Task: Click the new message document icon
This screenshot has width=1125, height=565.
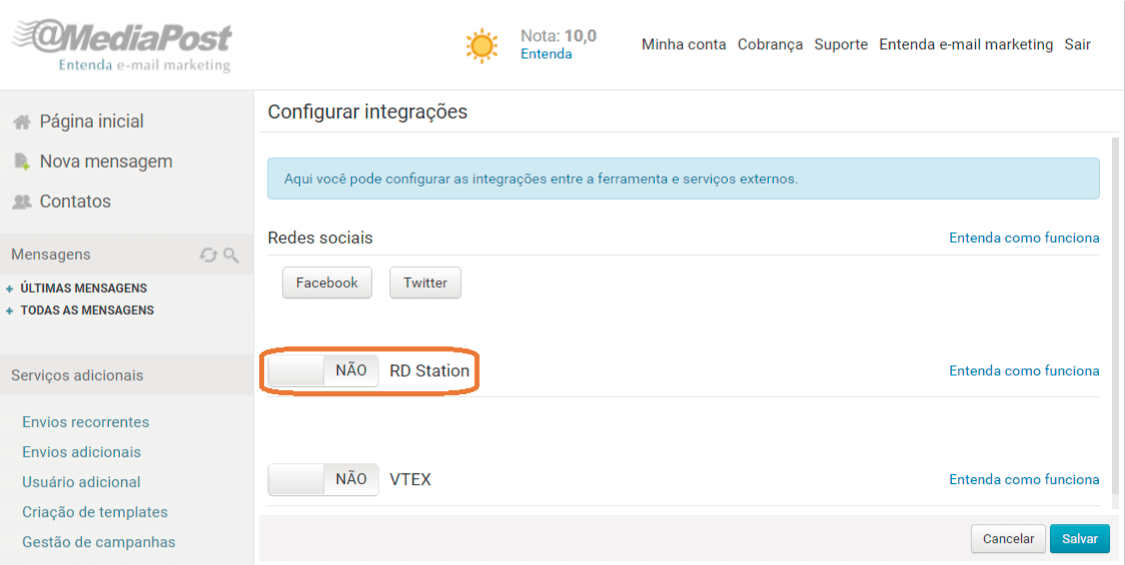Action: coord(22,162)
